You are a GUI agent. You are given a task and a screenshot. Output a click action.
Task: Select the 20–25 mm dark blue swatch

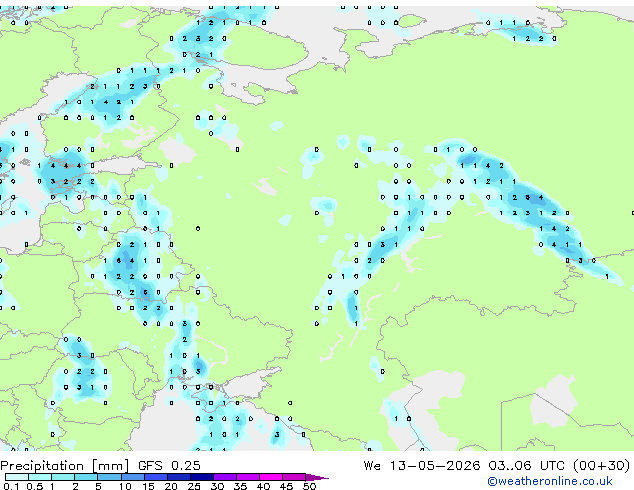tap(179, 477)
